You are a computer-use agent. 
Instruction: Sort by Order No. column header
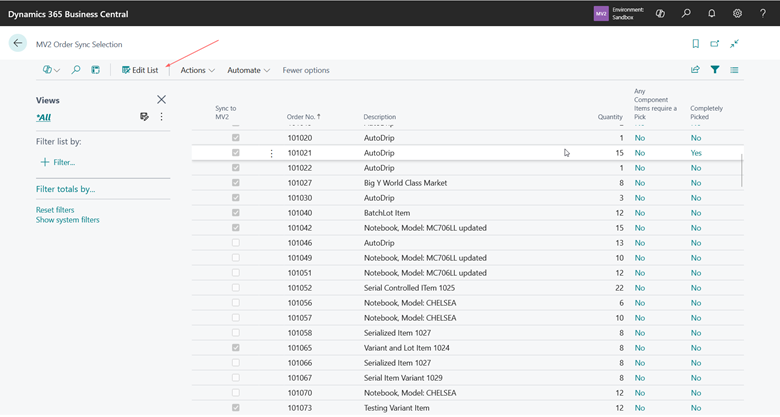click(x=303, y=117)
